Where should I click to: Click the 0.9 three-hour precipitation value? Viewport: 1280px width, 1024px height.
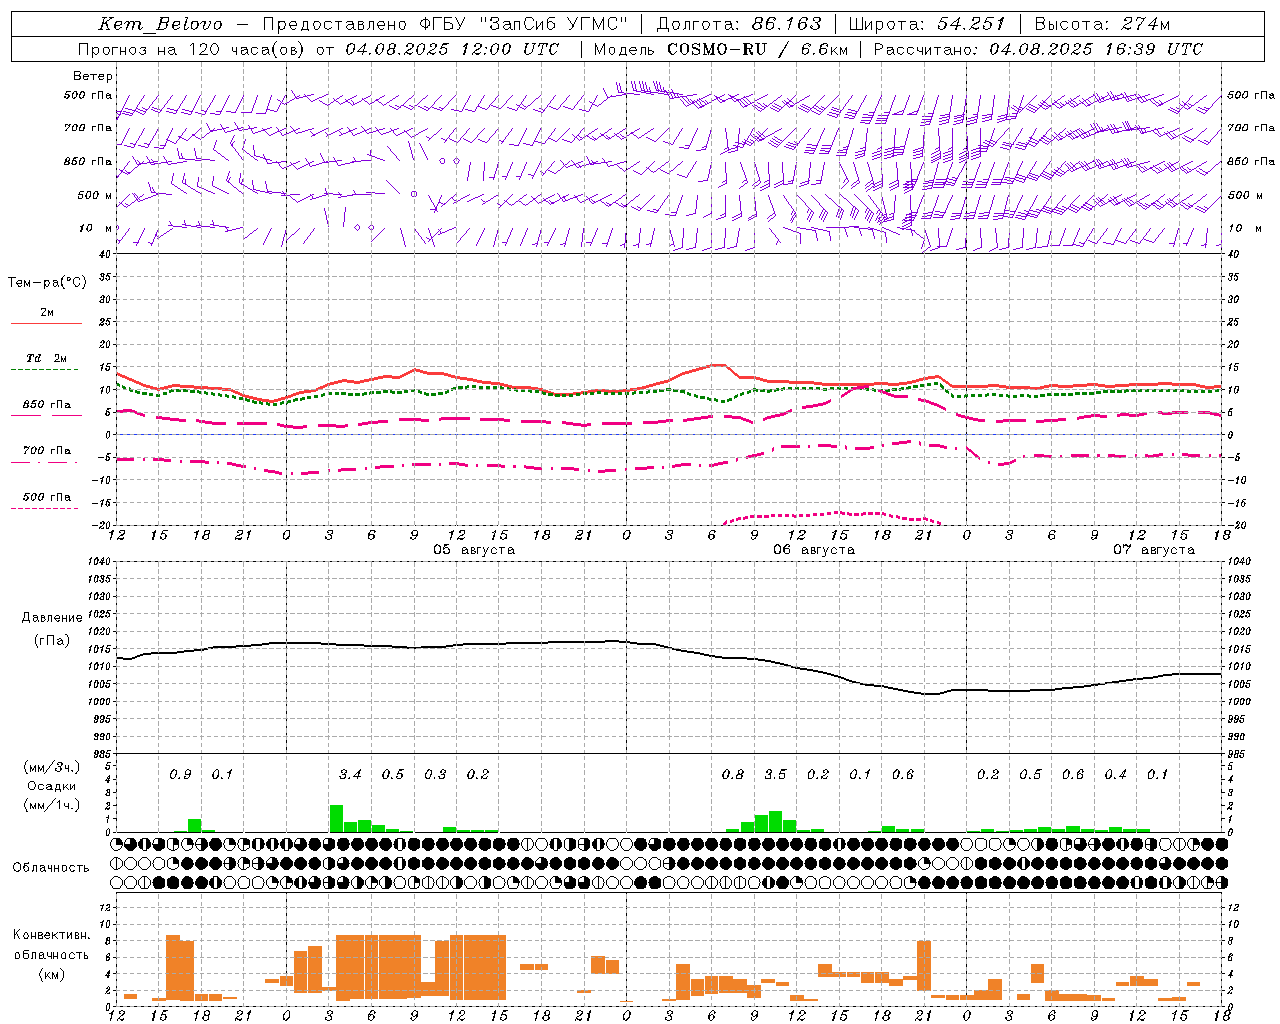[180, 775]
